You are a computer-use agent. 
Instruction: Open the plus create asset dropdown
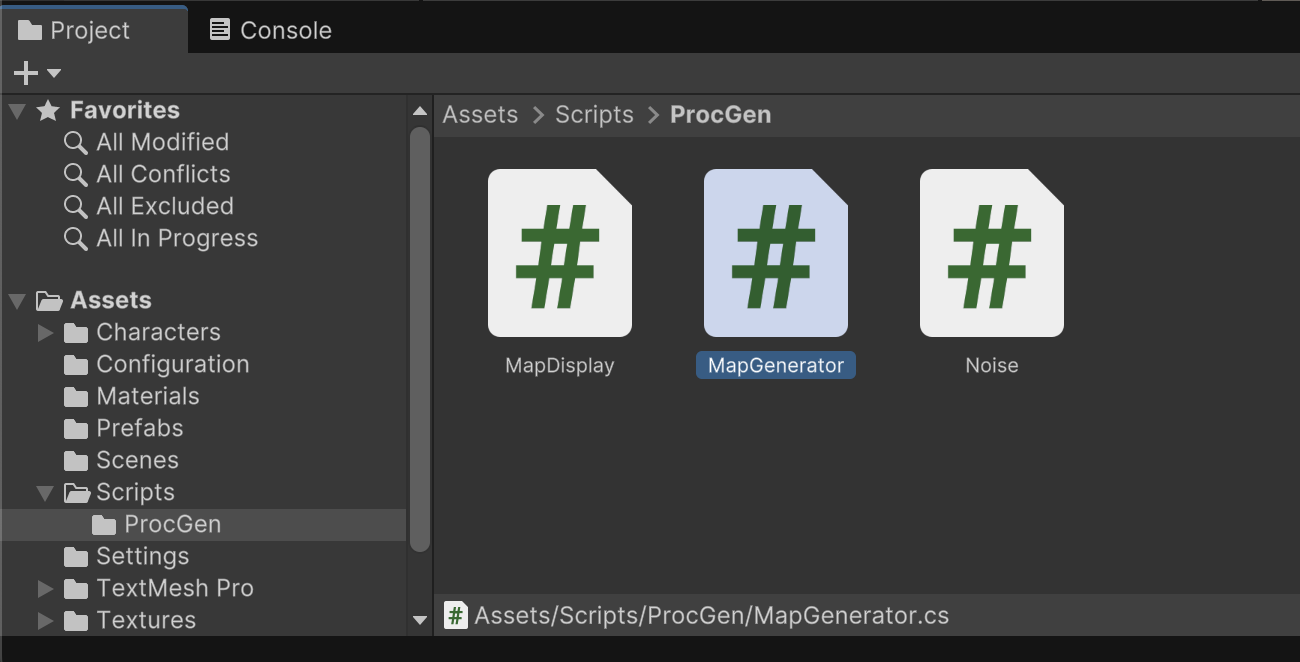[x=36, y=73]
